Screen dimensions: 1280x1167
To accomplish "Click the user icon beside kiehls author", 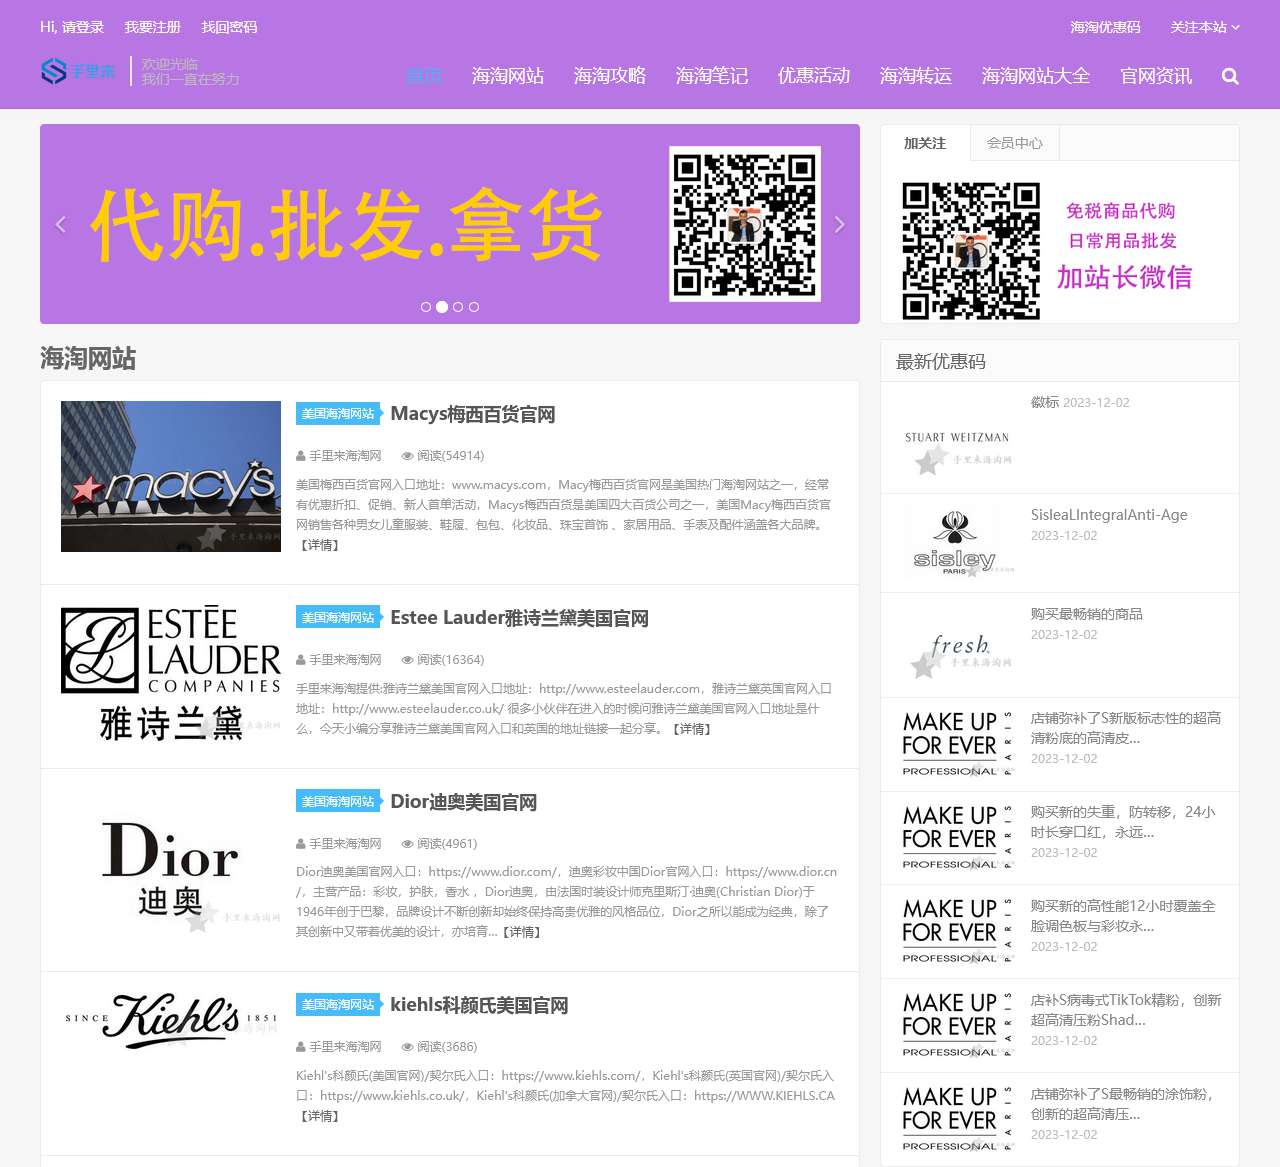I will tap(301, 1047).
